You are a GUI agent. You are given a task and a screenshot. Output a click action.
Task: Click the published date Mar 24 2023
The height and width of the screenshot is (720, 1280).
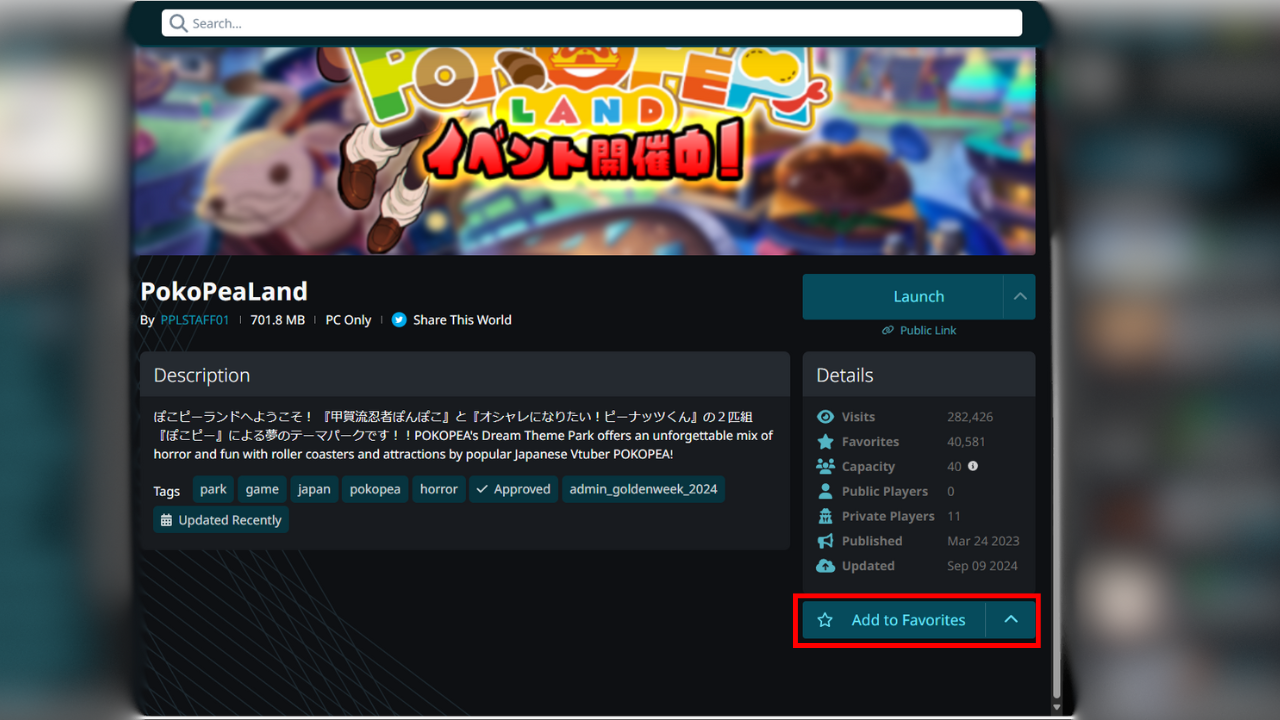point(983,541)
